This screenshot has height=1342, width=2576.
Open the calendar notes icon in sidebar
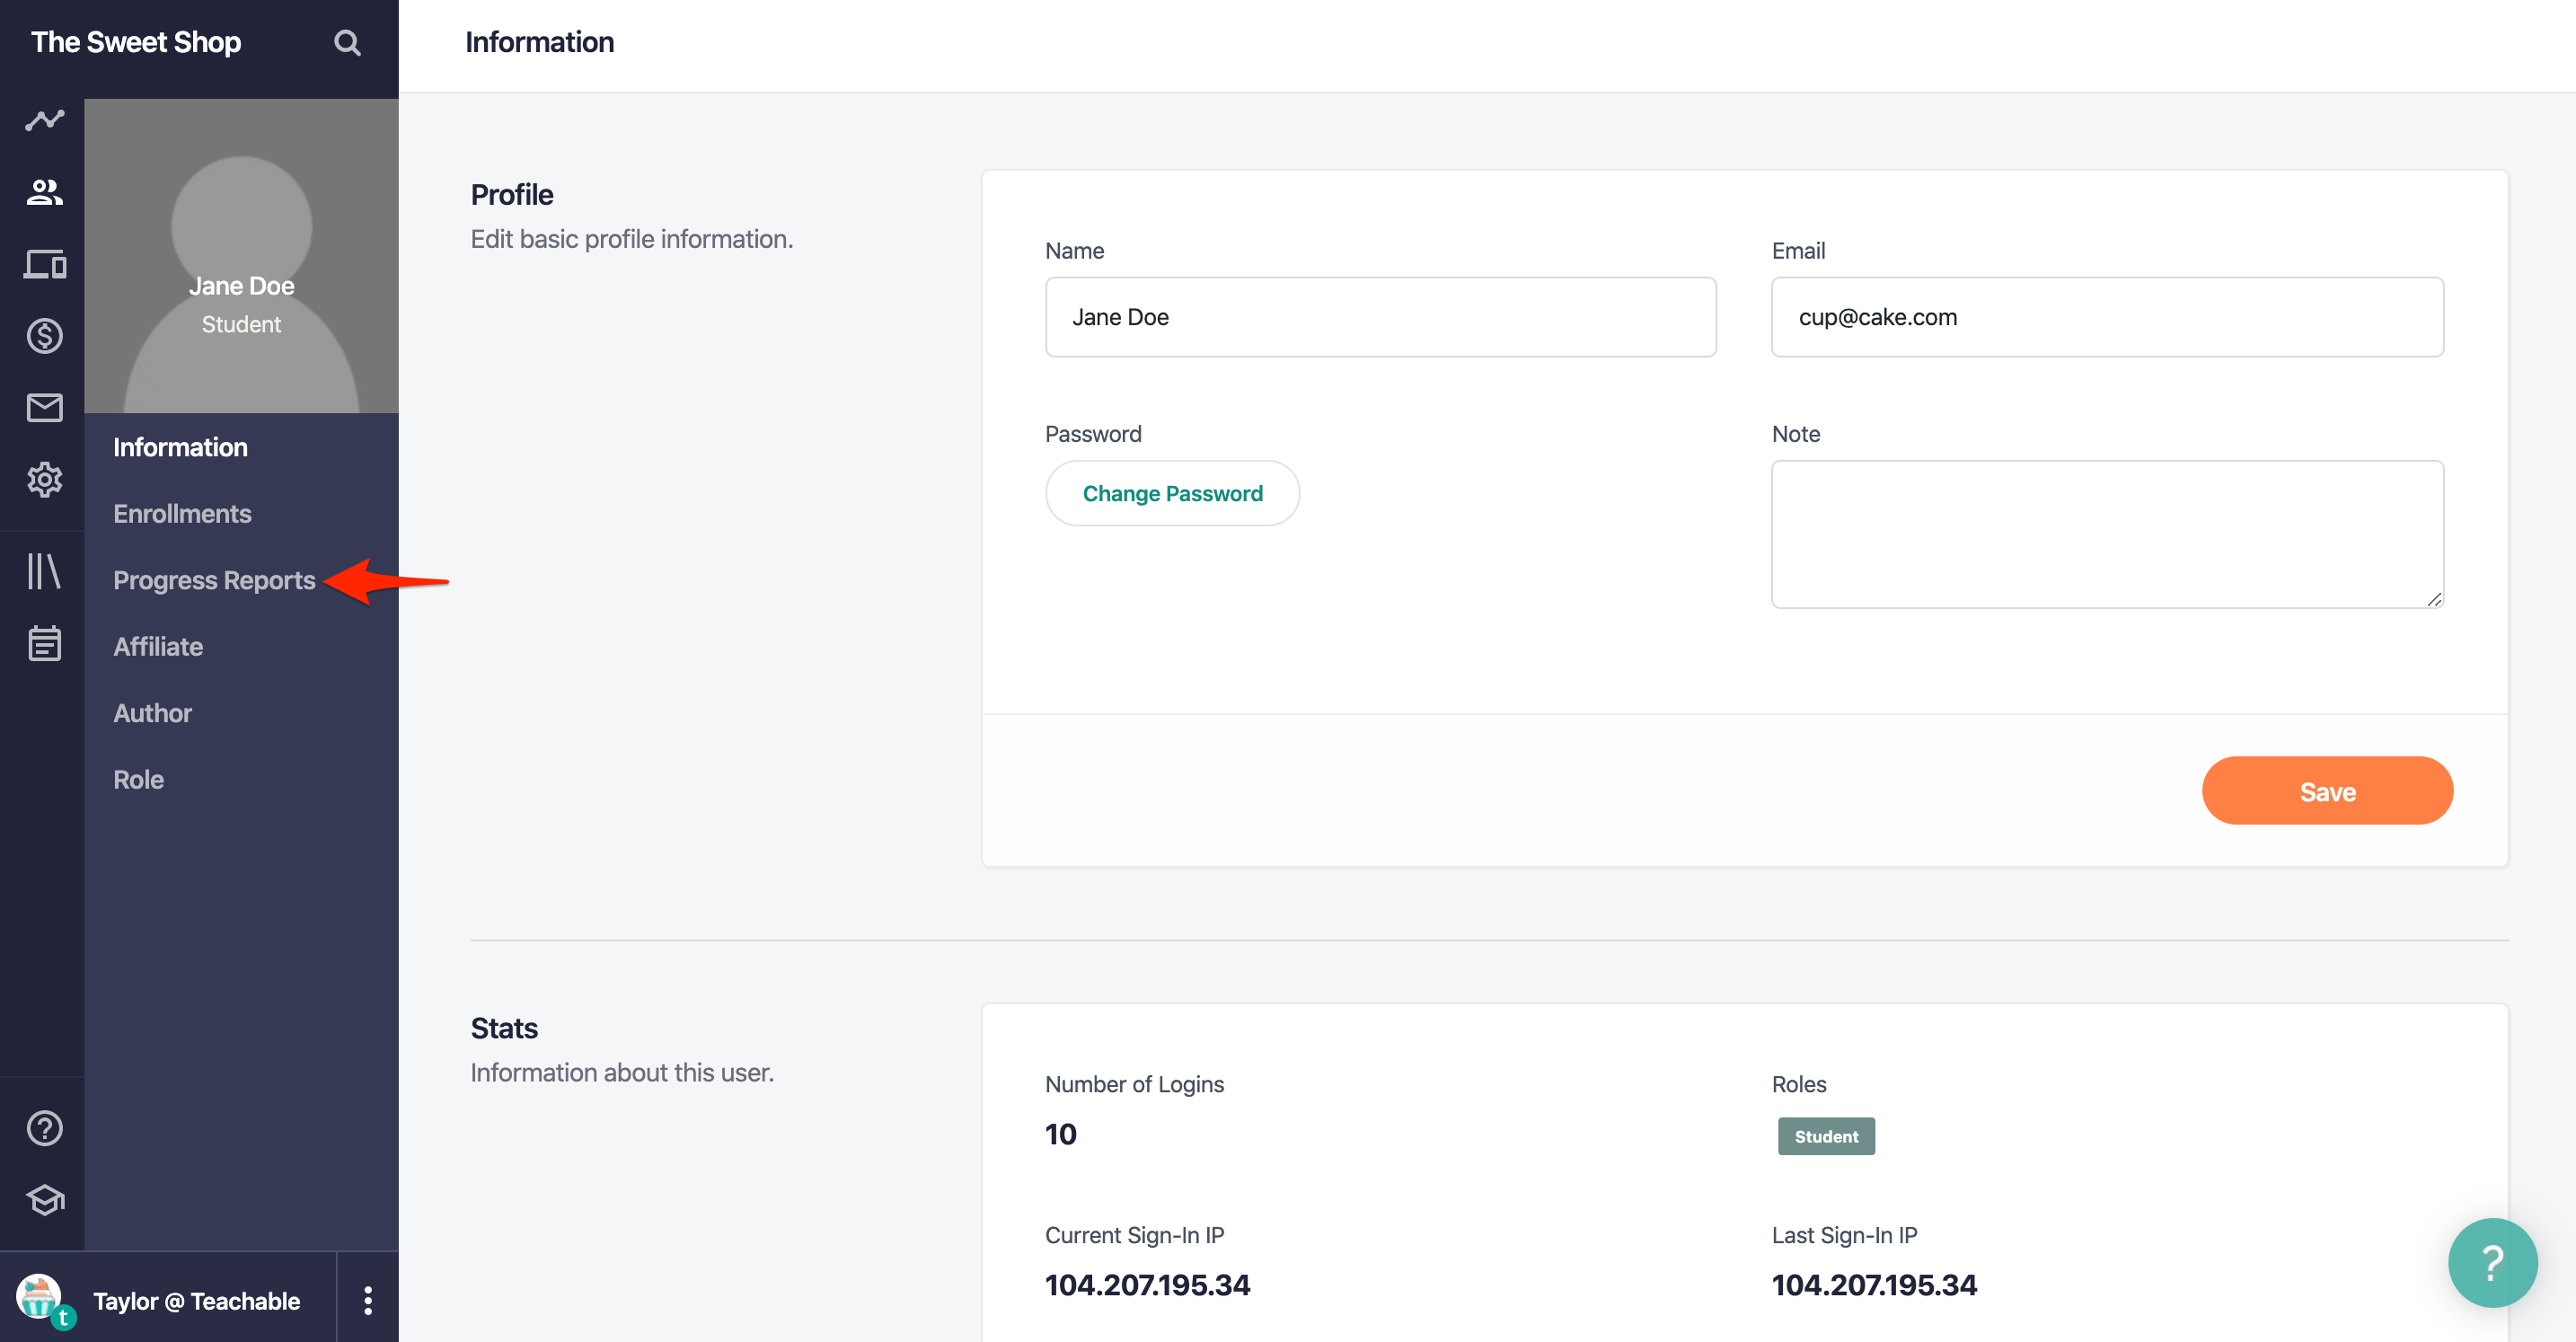click(44, 643)
